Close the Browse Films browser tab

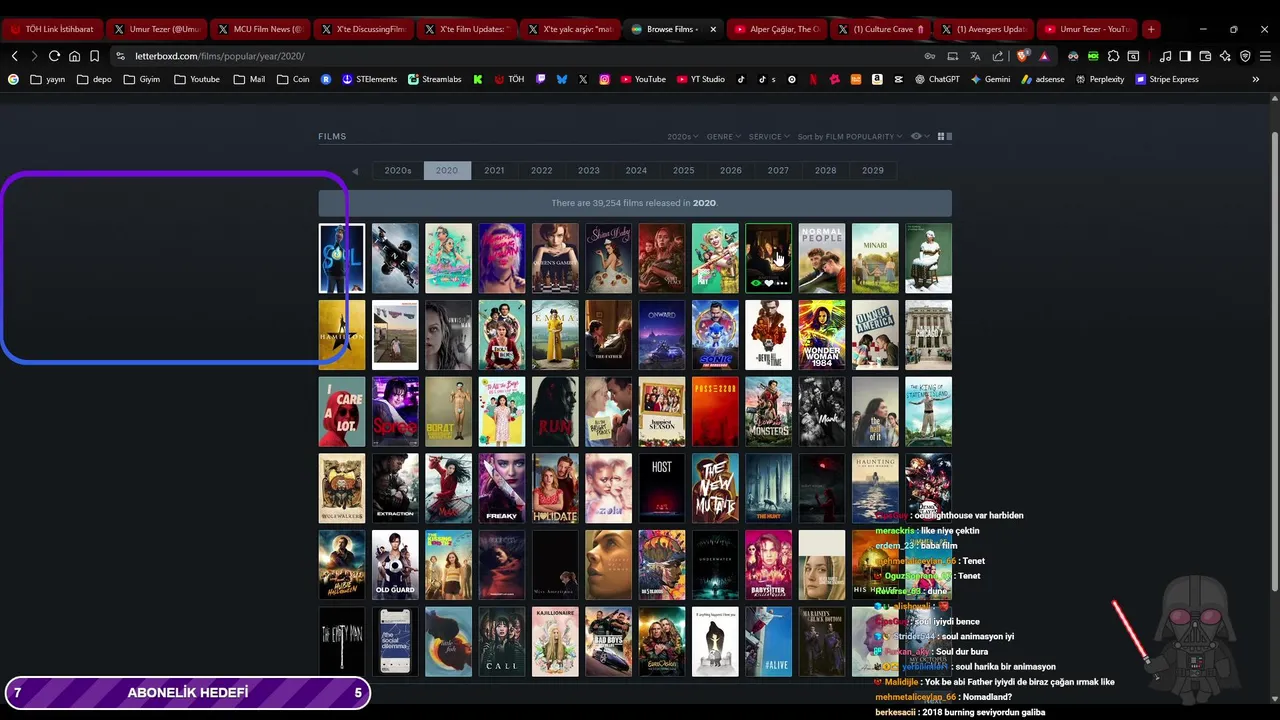click(713, 29)
